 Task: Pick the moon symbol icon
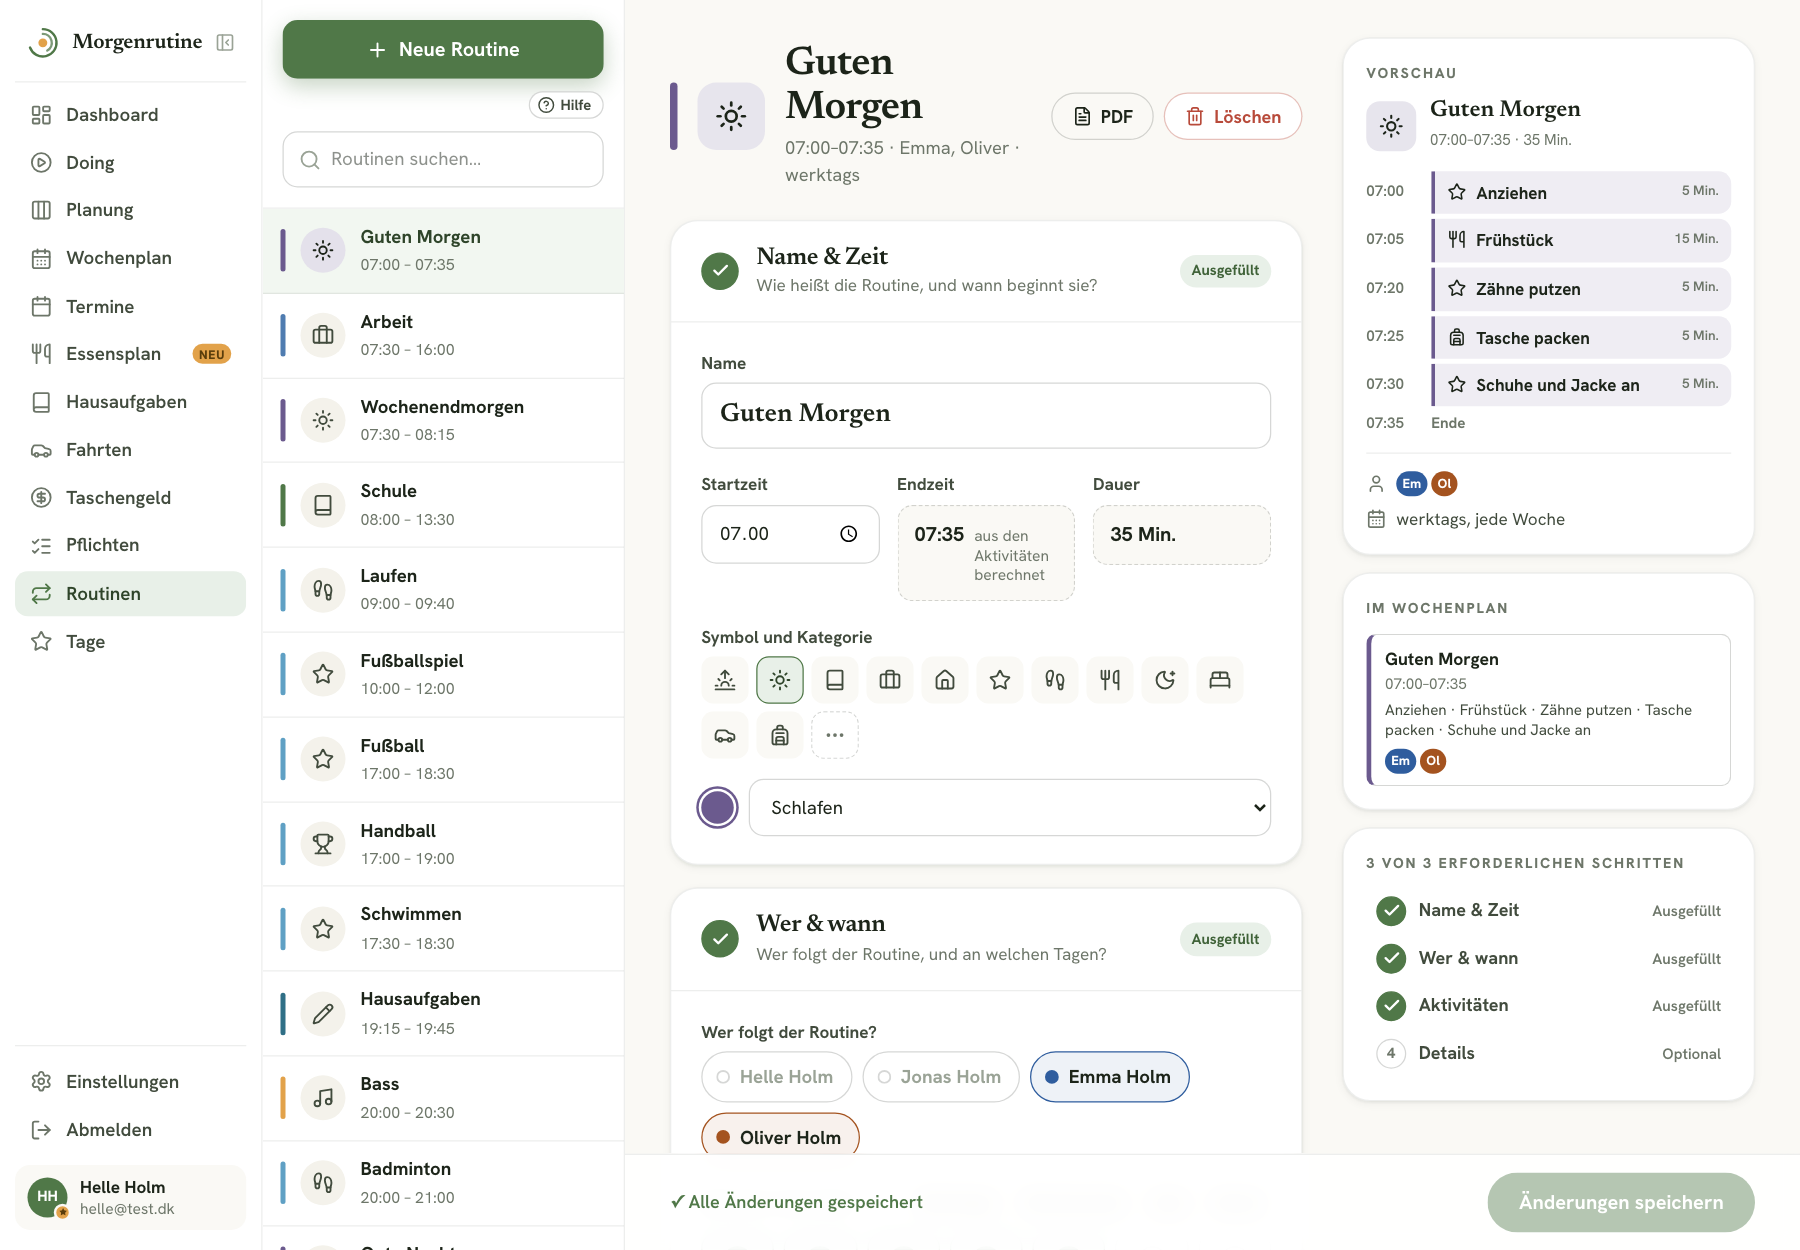pyautogui.click(x=1165, y=680)
